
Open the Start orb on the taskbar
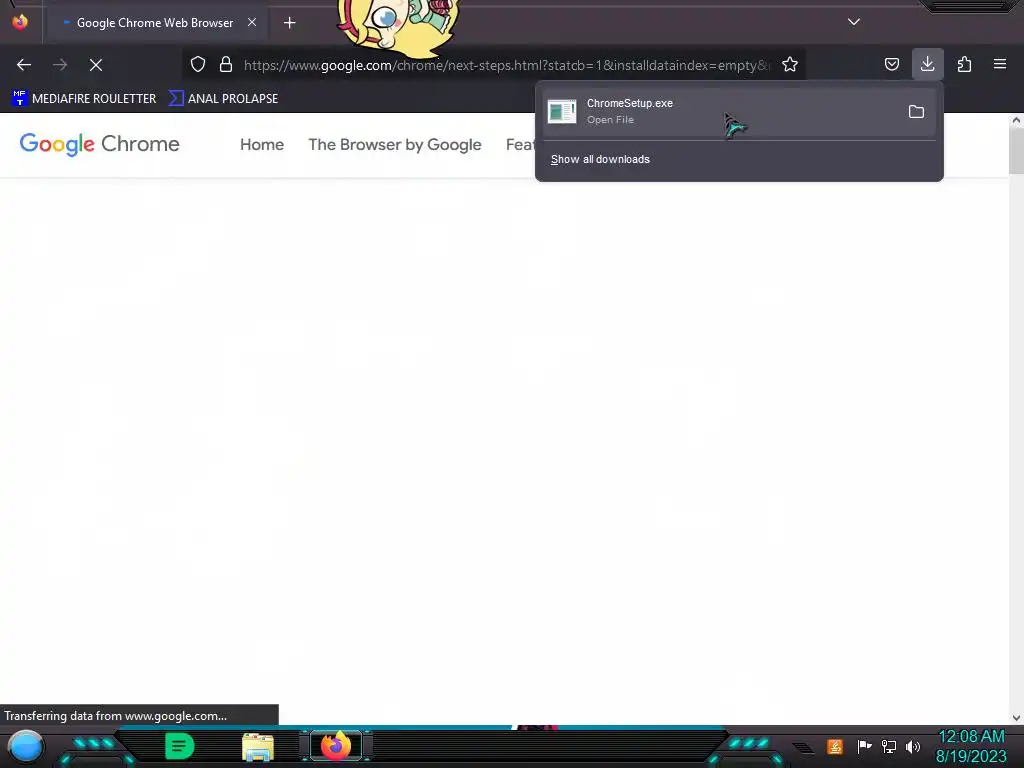point(25,746)
